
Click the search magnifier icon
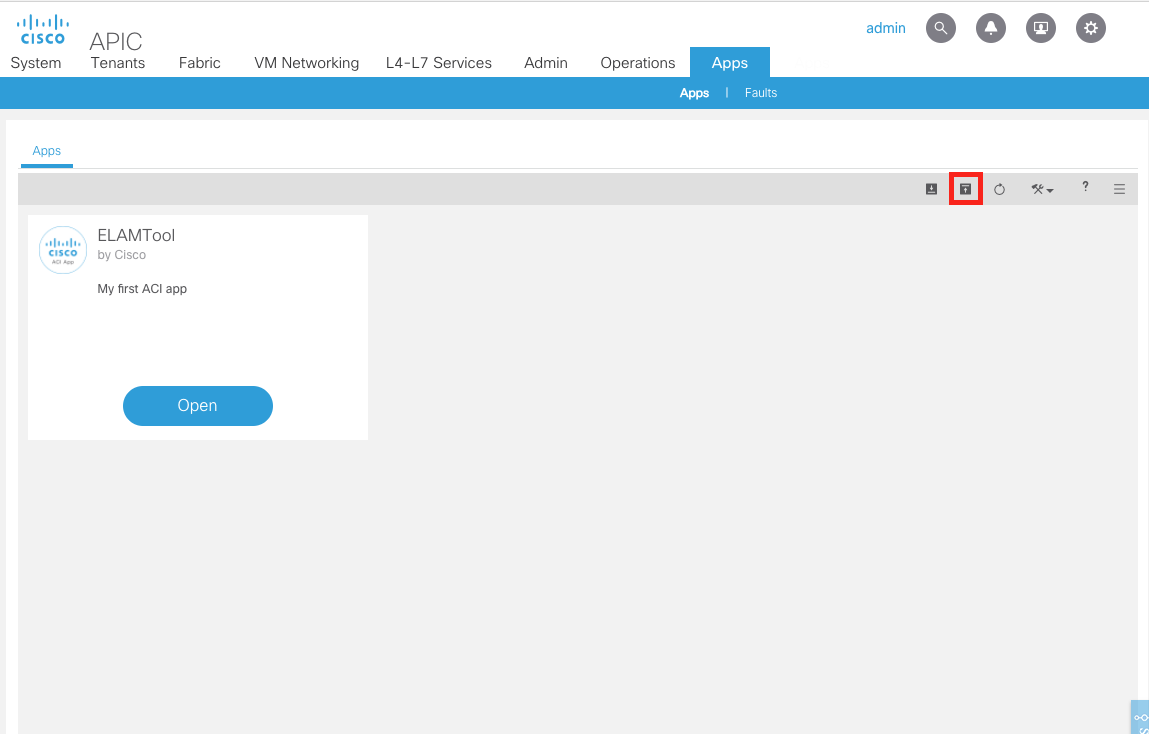(x=941, y=28)
